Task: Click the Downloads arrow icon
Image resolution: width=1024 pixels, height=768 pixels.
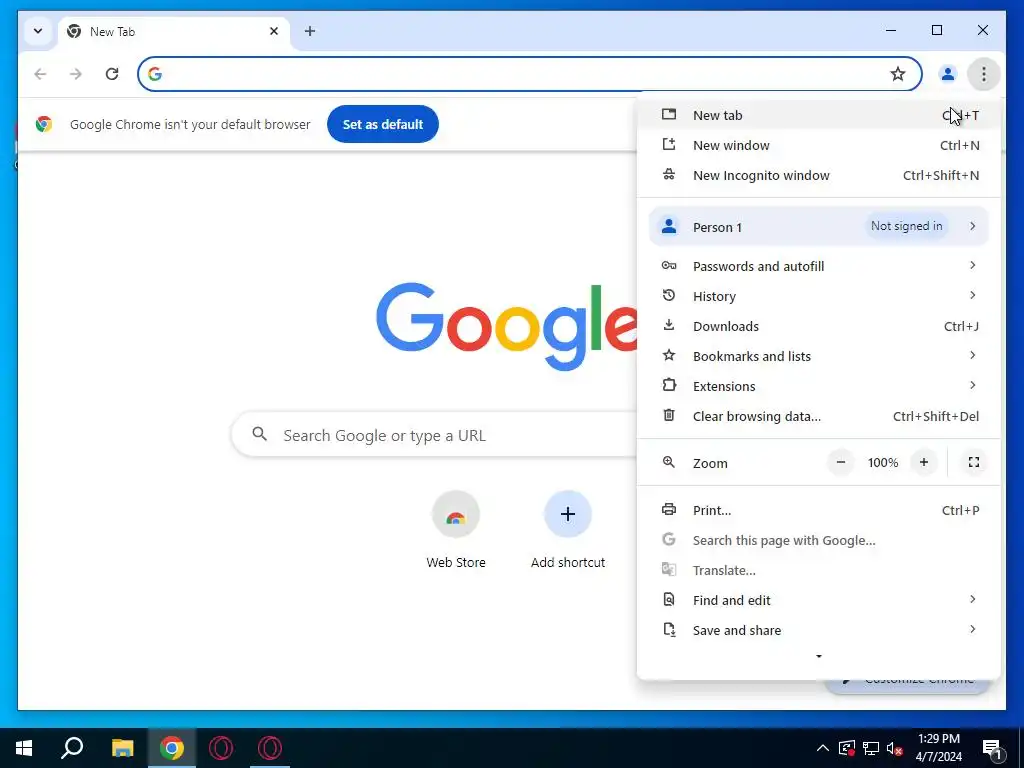Action: [x=669, y=325]
